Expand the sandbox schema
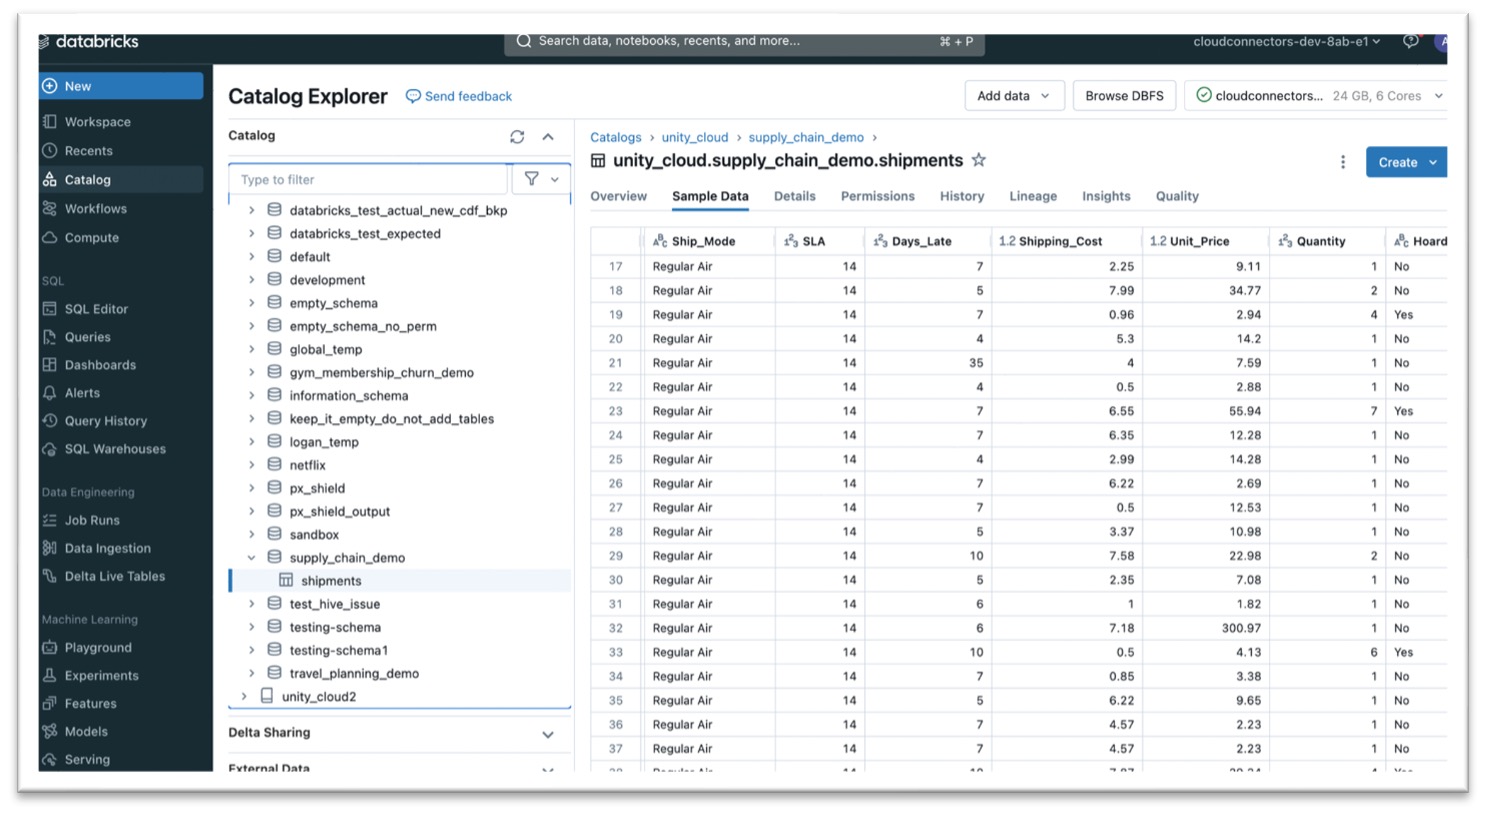 (251, 535)
